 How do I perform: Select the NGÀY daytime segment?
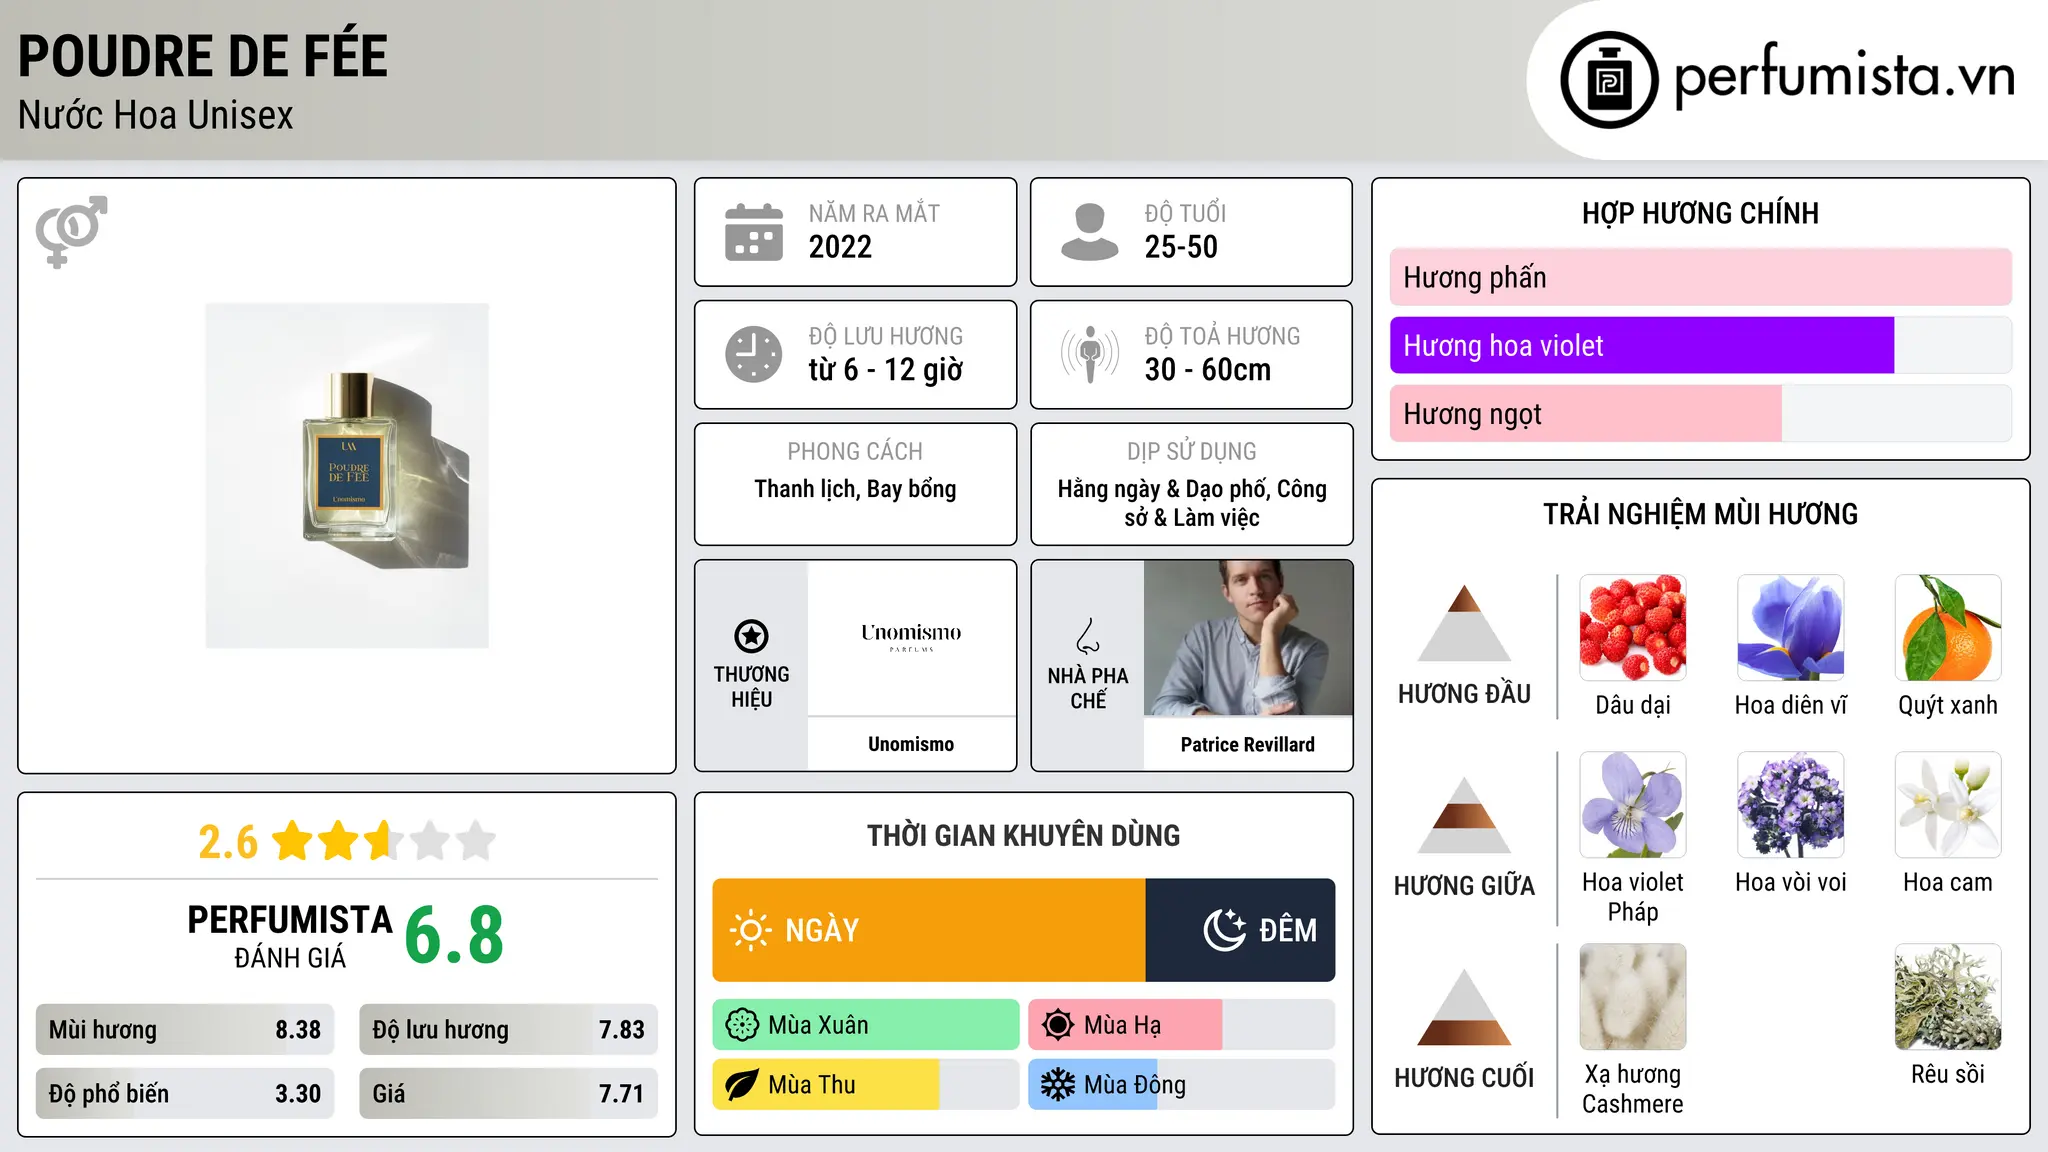929,930
